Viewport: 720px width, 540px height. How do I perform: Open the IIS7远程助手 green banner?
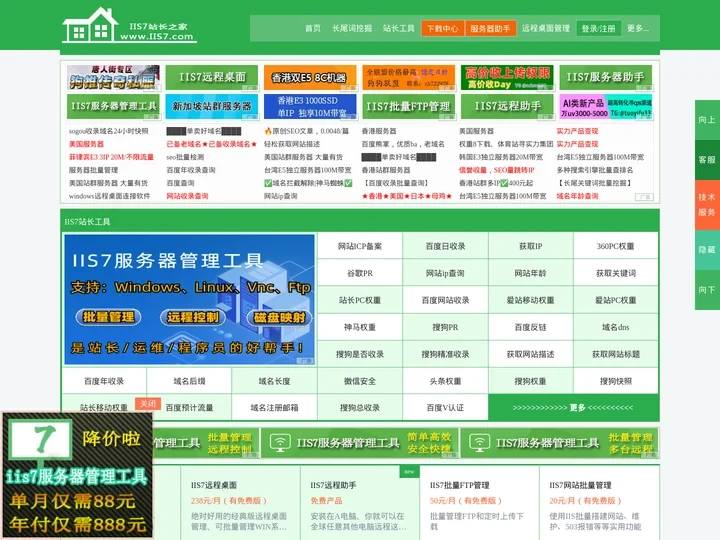coord(507,107)
